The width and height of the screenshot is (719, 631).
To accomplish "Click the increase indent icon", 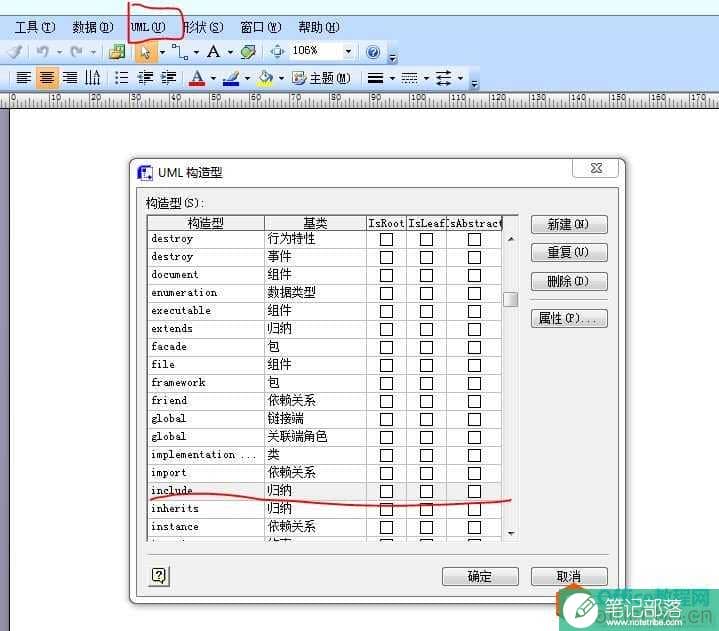I will (168, 78).
